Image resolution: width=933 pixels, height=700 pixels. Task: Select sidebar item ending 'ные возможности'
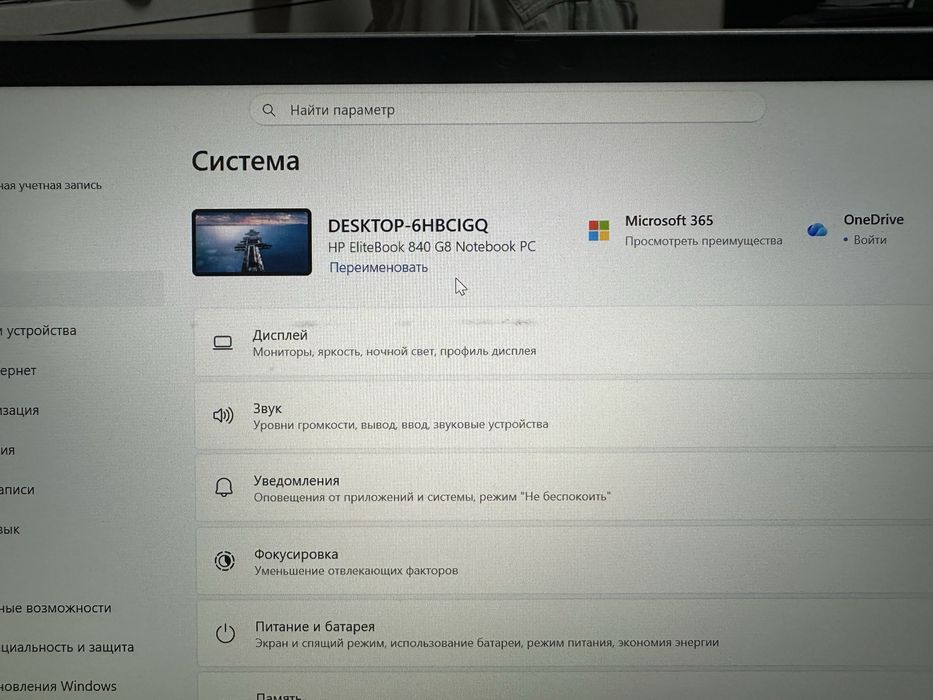tap(55, 608)
